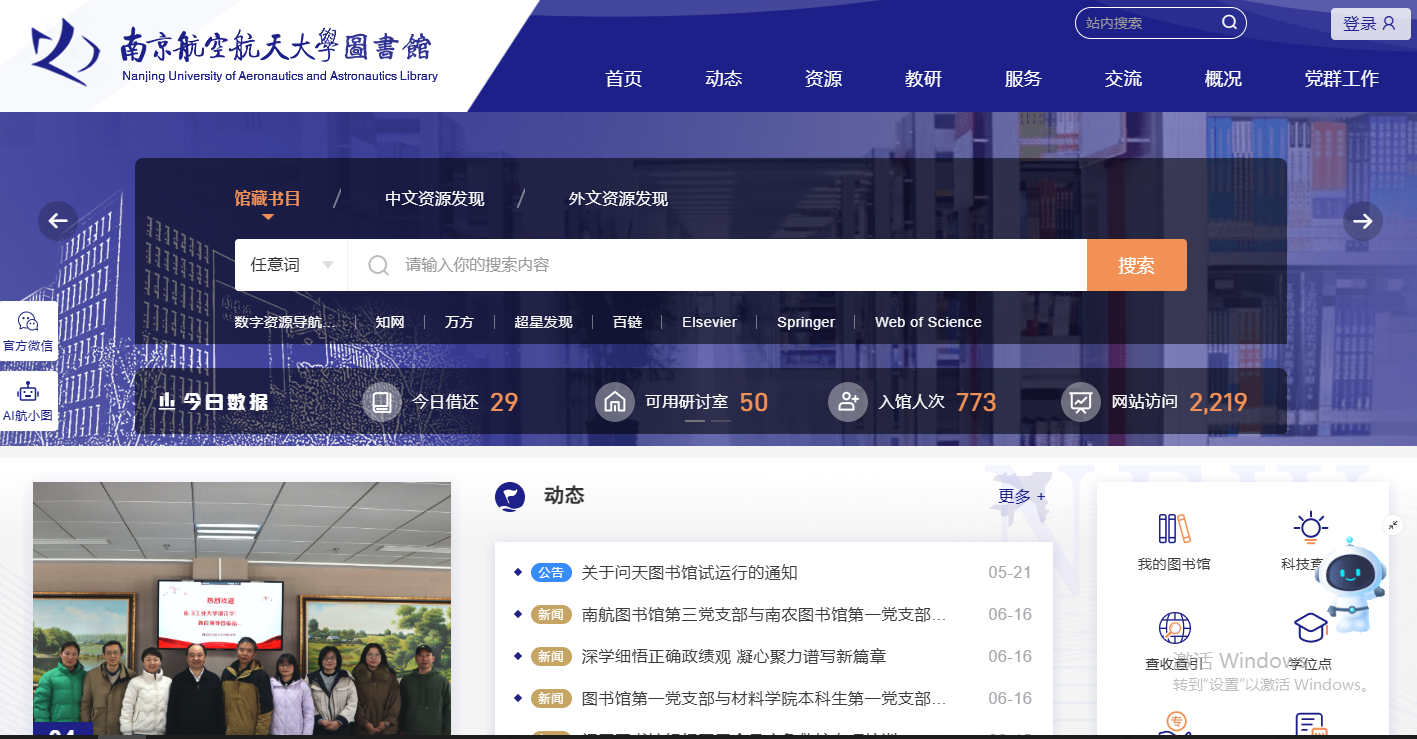Open the 动态 navigation menu

pyautogui.click(x=723, y=79)
